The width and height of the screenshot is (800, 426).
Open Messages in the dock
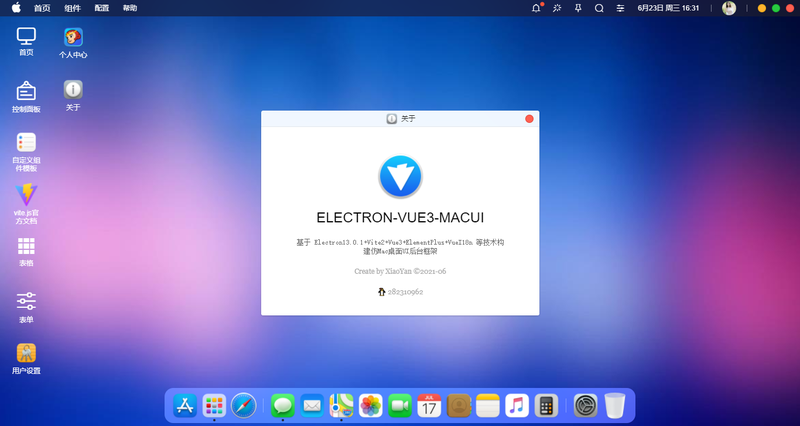coord(283,406)
